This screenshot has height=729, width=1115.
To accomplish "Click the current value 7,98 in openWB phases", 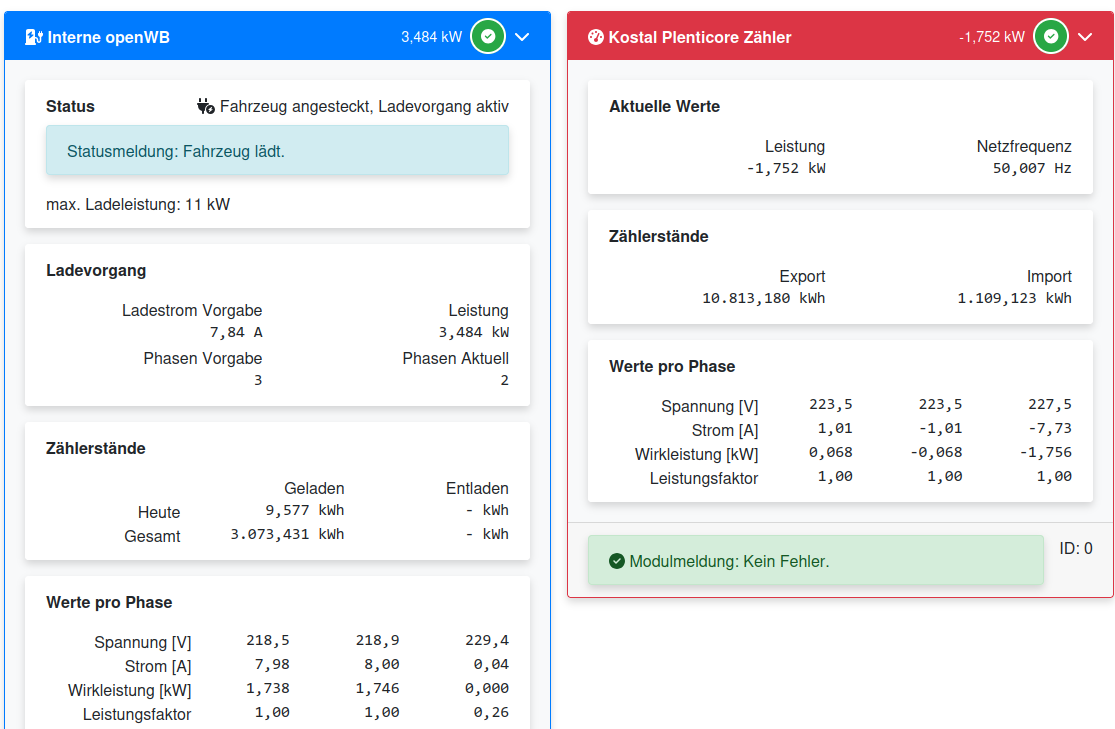I will 272,664.
